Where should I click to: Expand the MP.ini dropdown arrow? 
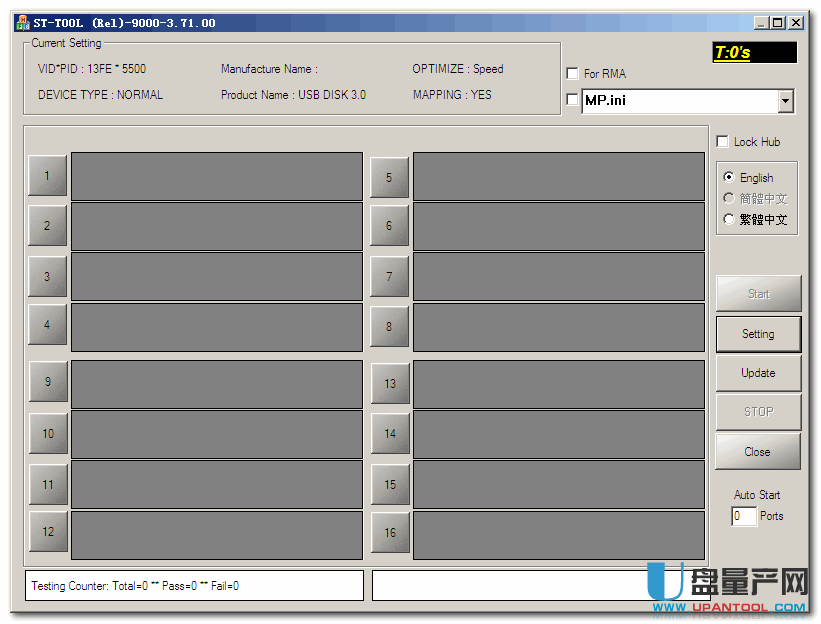pos(785,101)
